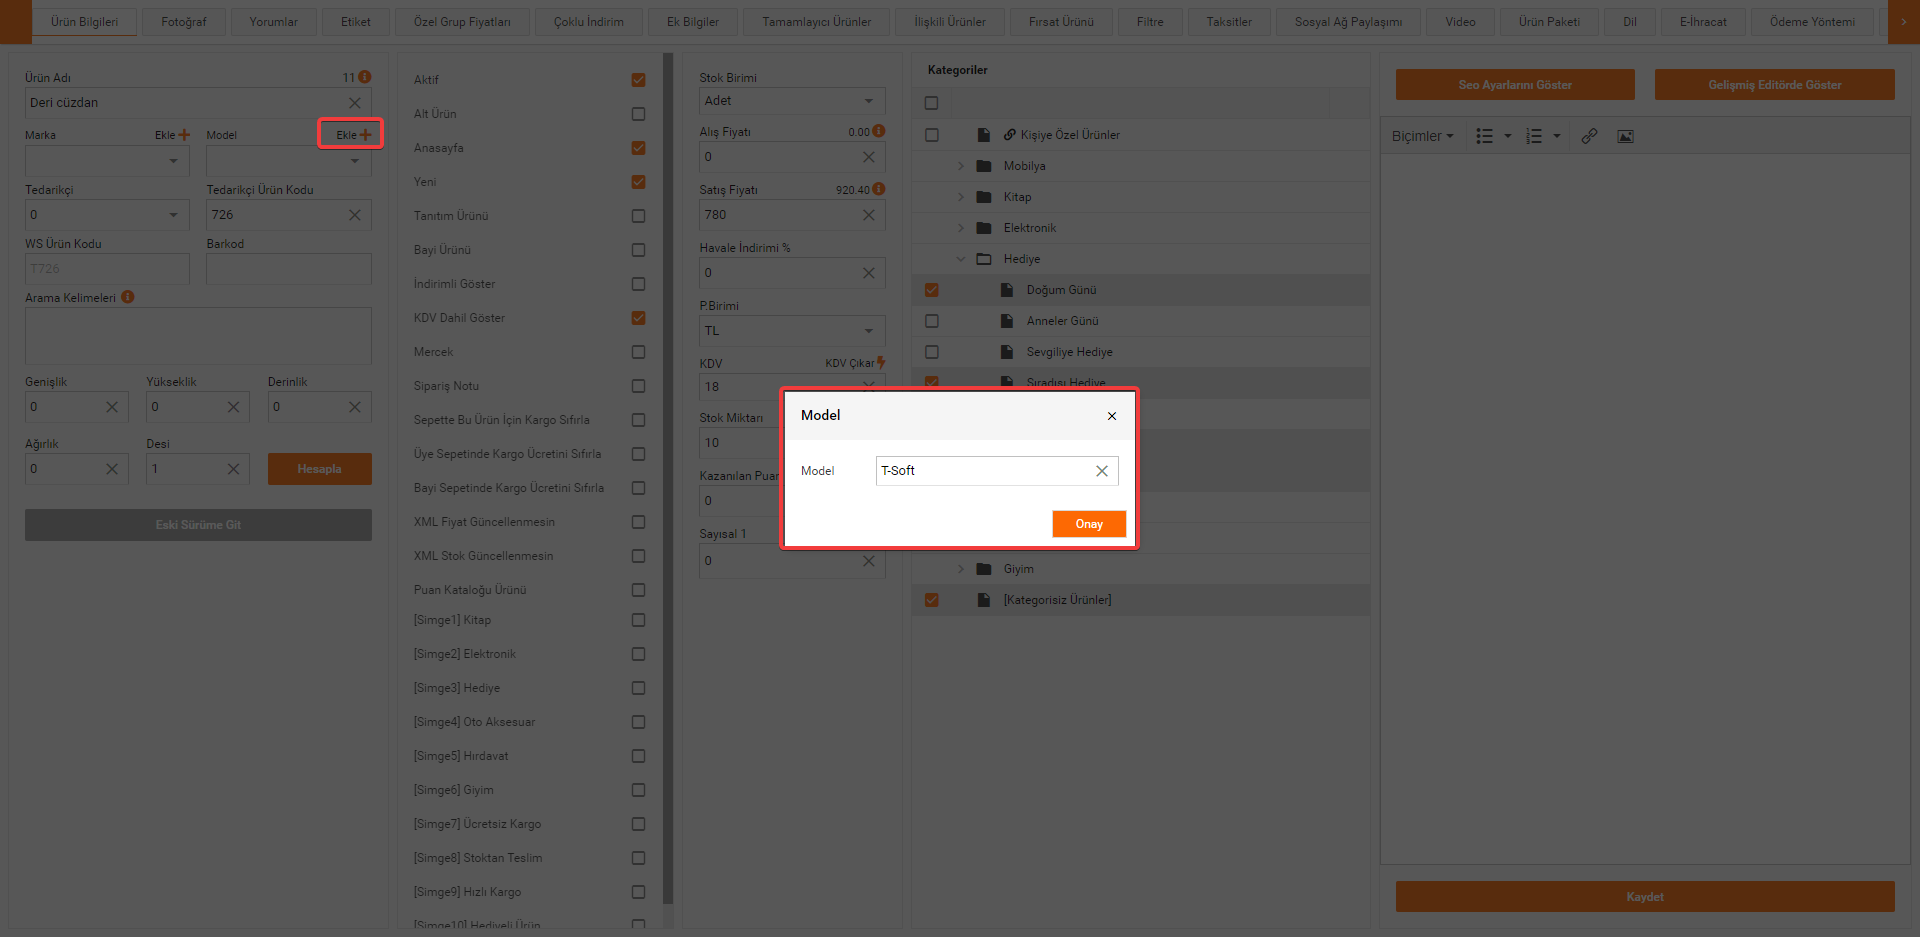1920x937 pixels.
Task: Clear the Alış Fiyatı value
Action: coord(869,157)
